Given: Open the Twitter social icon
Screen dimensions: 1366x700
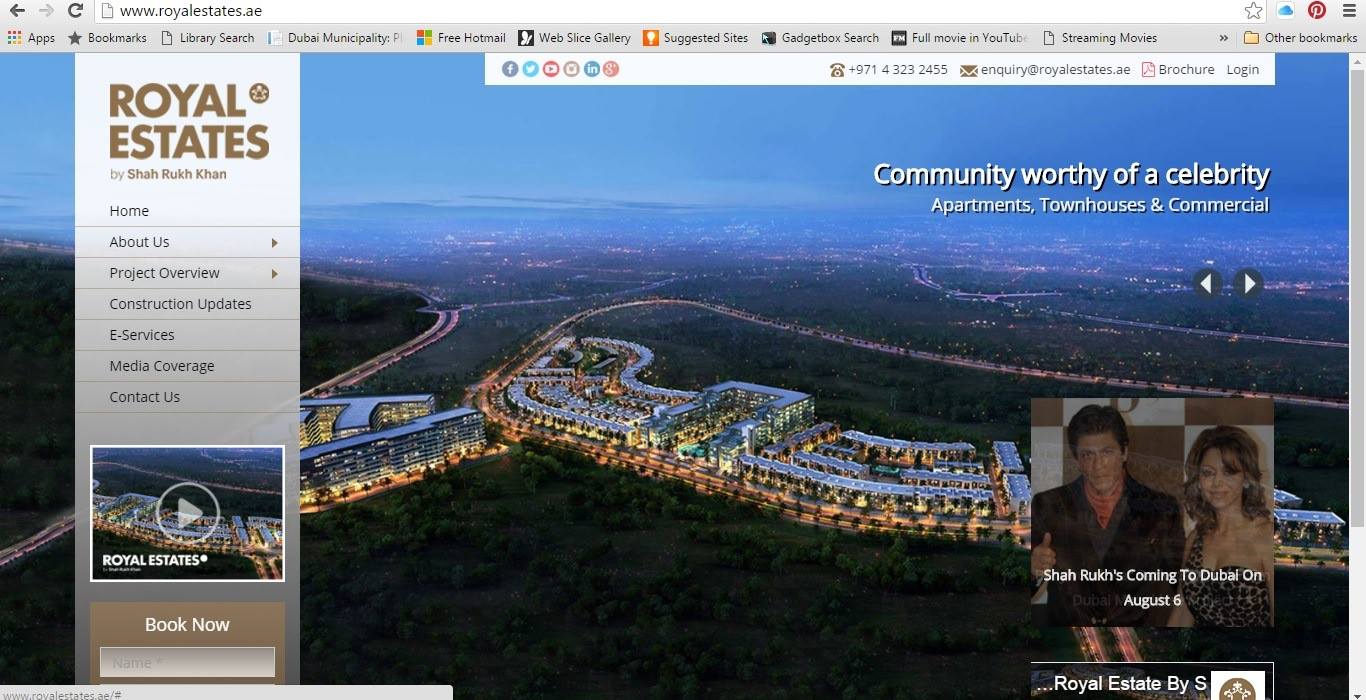Looking at the screenshot, I should (530, 69).
